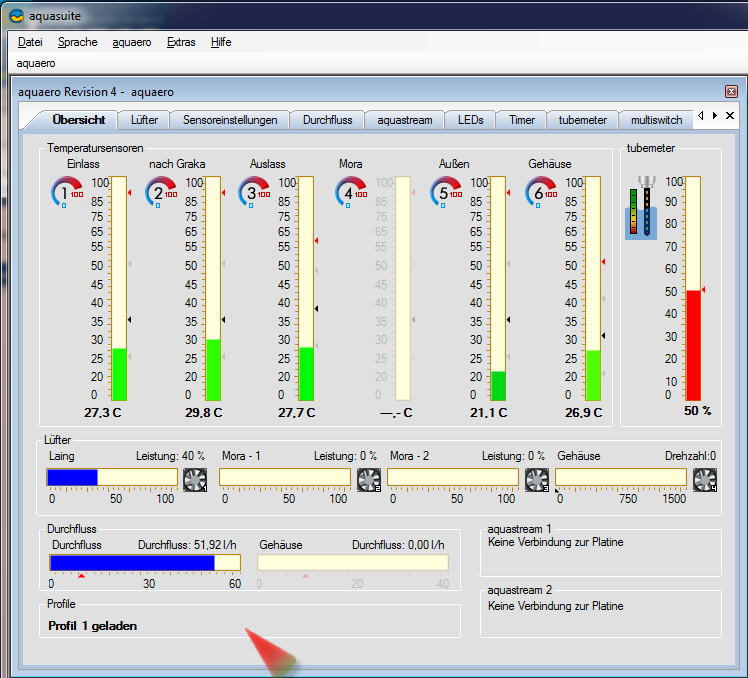Switch to the LEDs tab
The image size is (748, 678).
pos(470,120)
